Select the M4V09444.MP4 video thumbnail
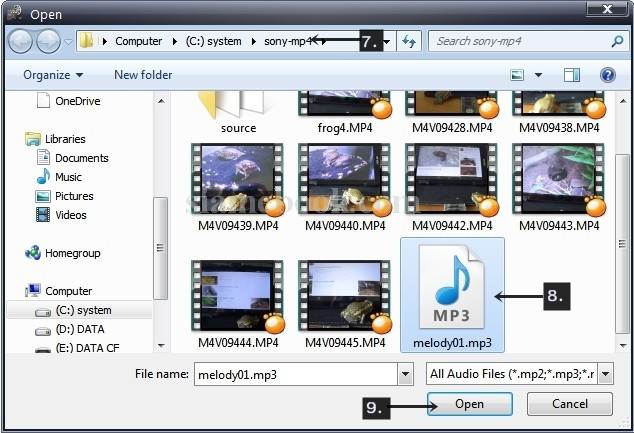The height and width of the screenshot is (433, 634). tap(238, 296)
